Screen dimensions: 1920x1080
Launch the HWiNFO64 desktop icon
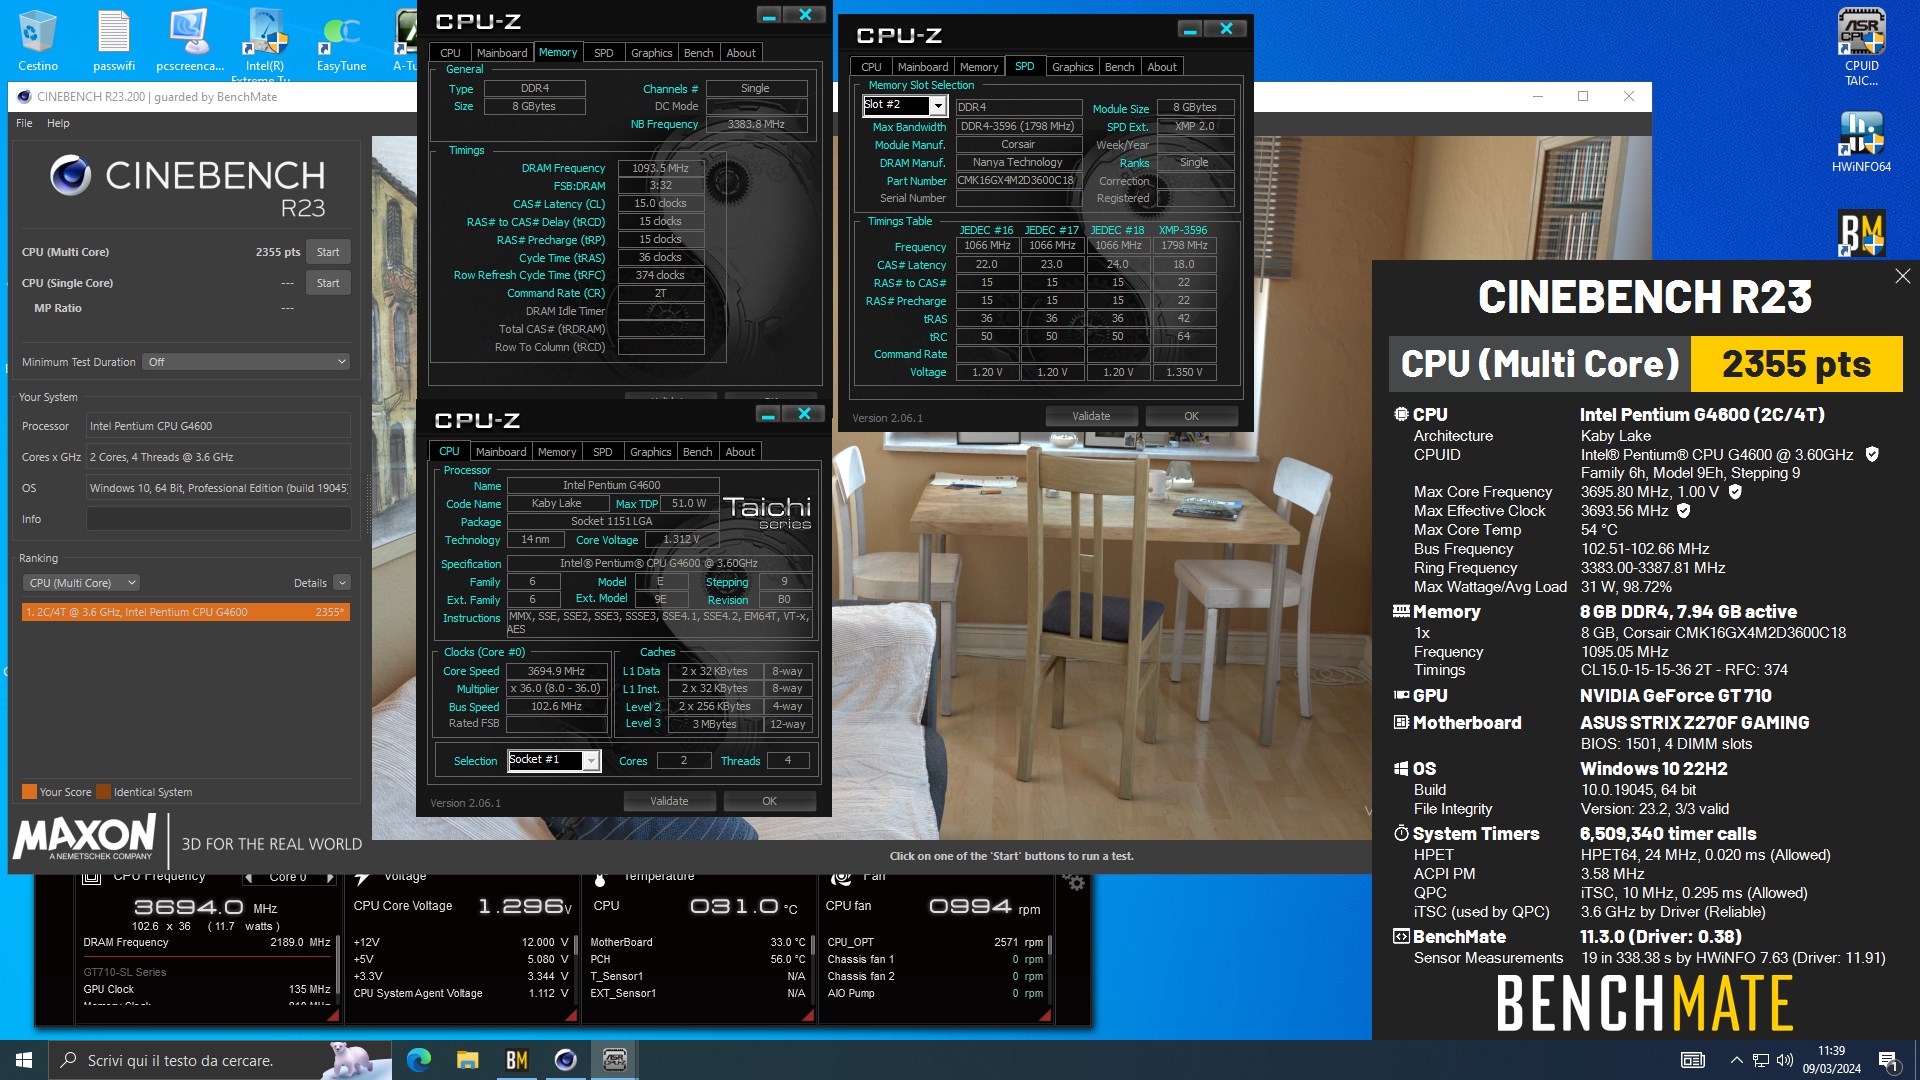pyautogui.click(x=1861, y=140)
